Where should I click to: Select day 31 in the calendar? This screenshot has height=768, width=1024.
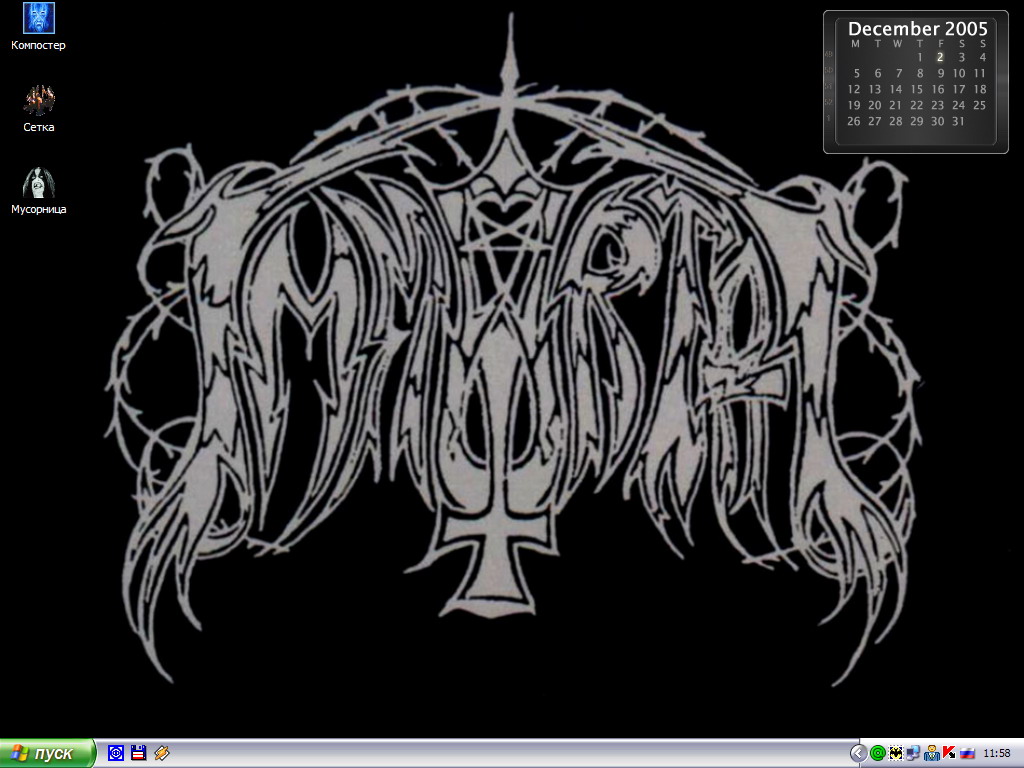coord(959,121)
